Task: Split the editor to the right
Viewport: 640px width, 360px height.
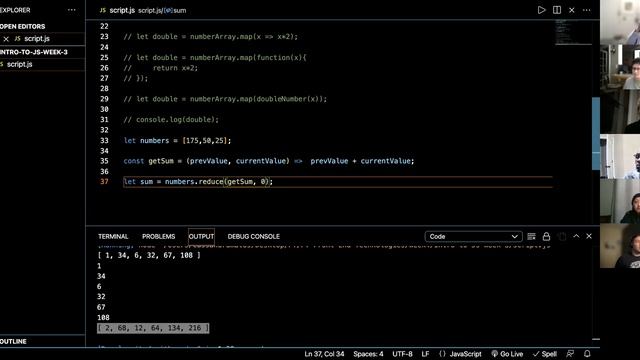Action: [x=557, y=10]
